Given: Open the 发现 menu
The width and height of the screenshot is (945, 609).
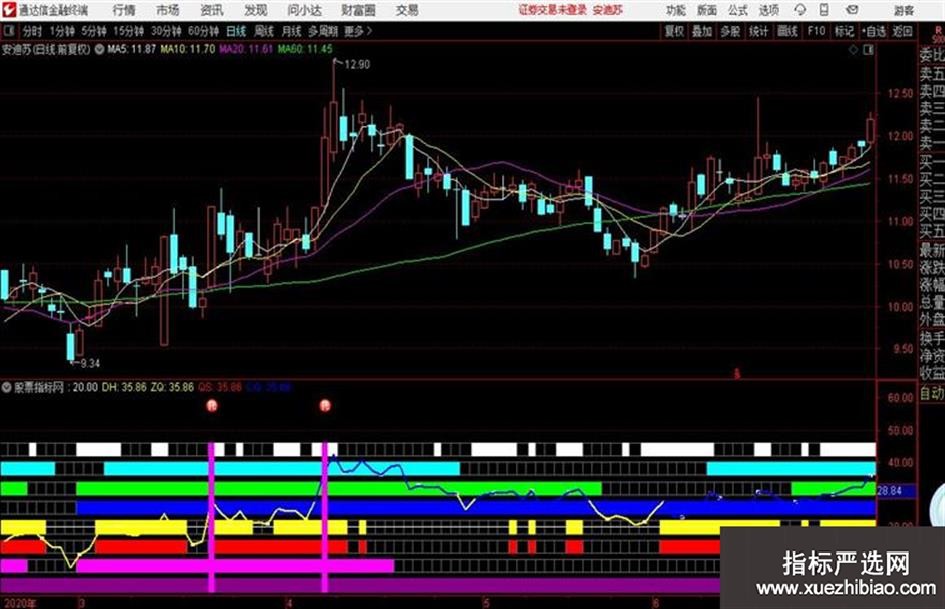Looking at the screenshot, I should [256, 10].
